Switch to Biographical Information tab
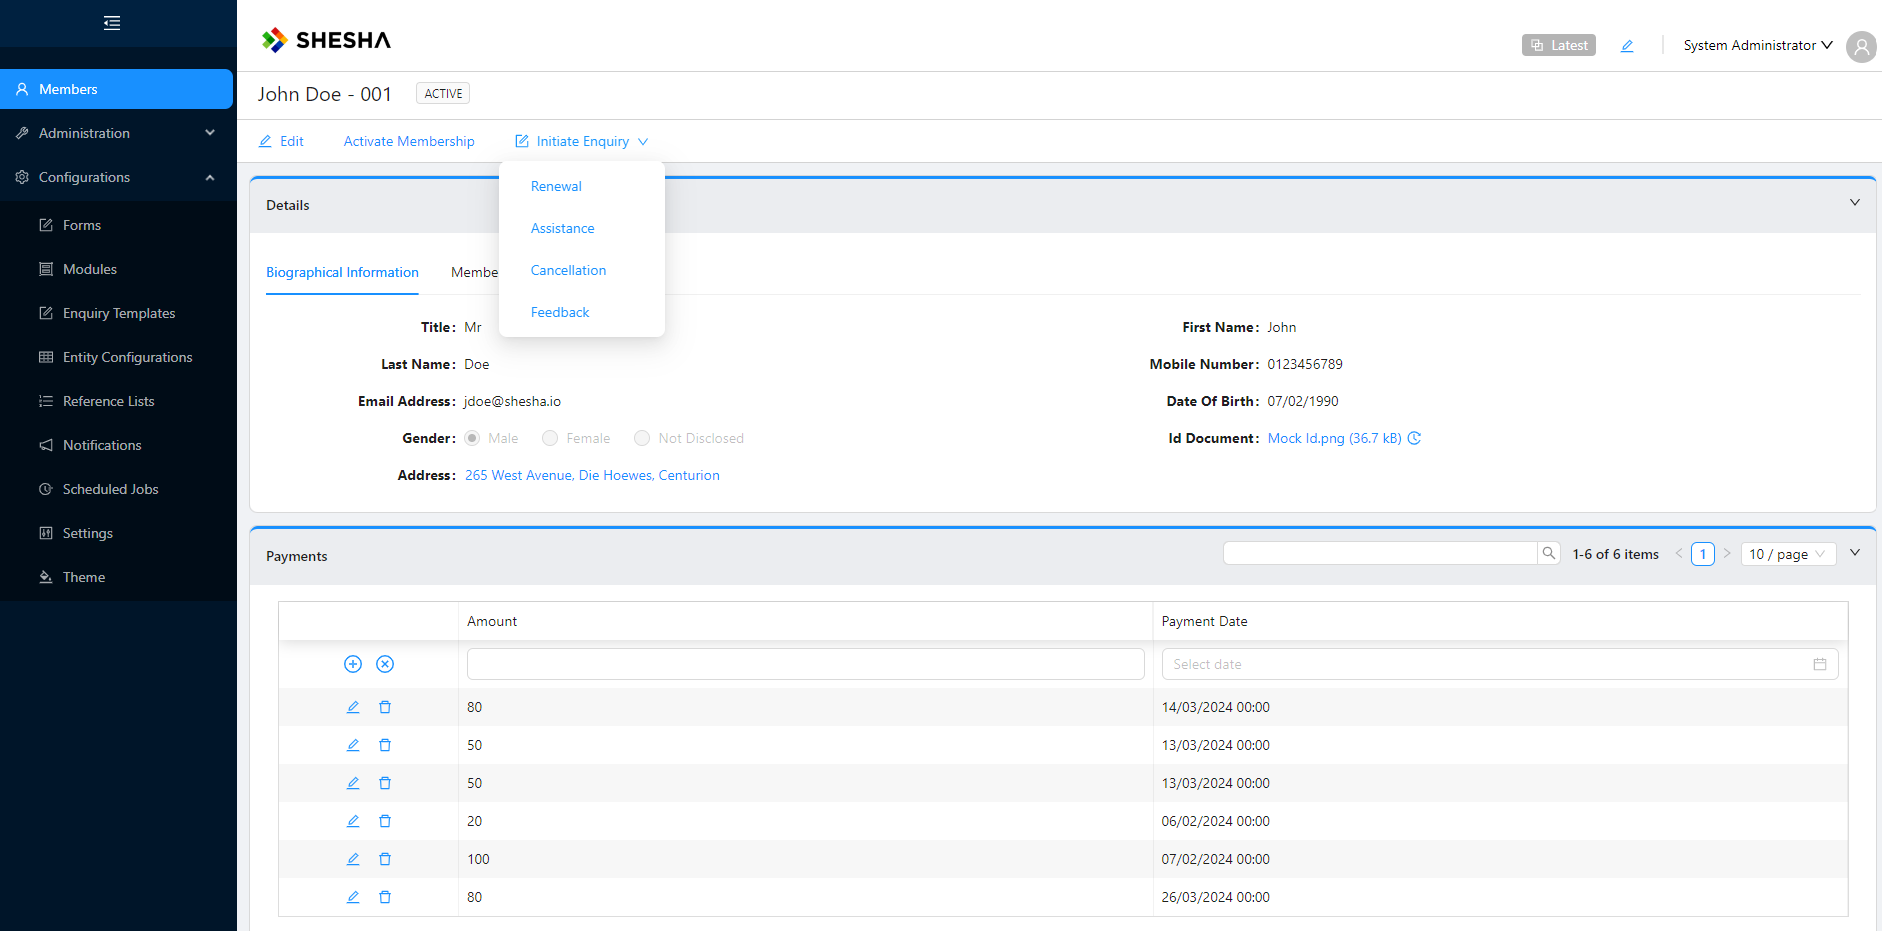Viewport: 1882px width, 931px height. [x=342, y=272]
